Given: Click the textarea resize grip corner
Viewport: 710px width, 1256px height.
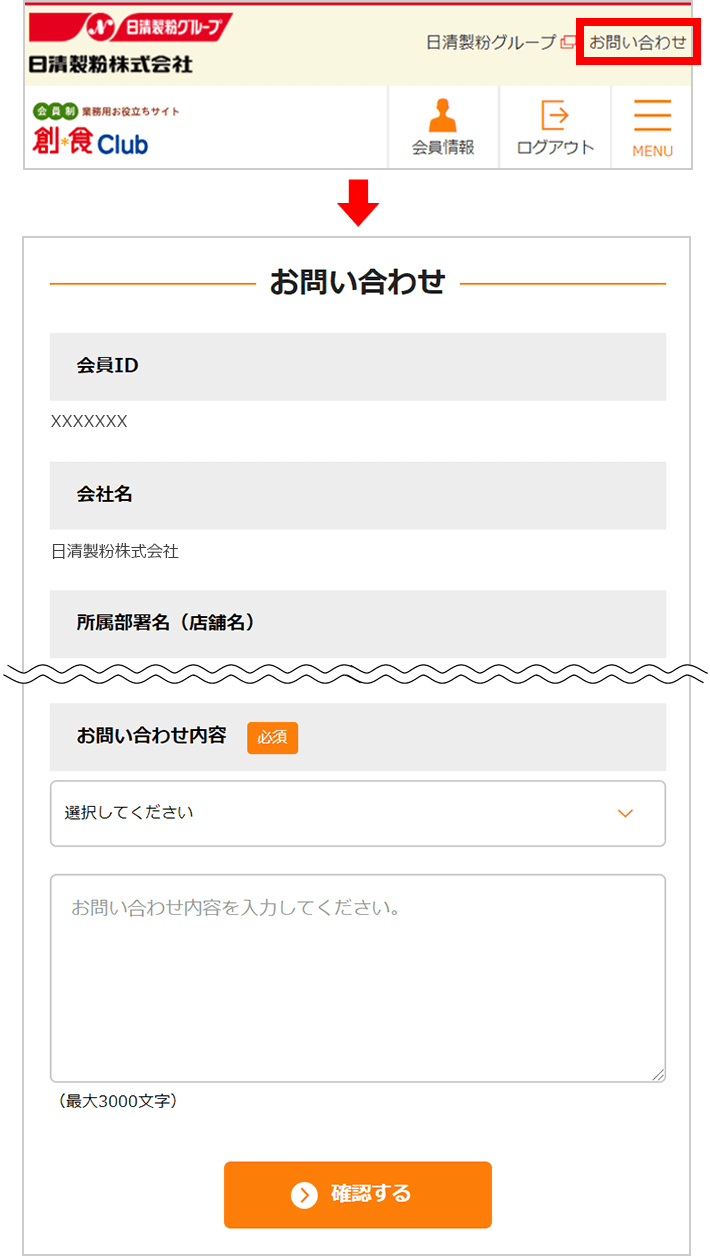Looking at the screenshot, I should coord(658,1074).
